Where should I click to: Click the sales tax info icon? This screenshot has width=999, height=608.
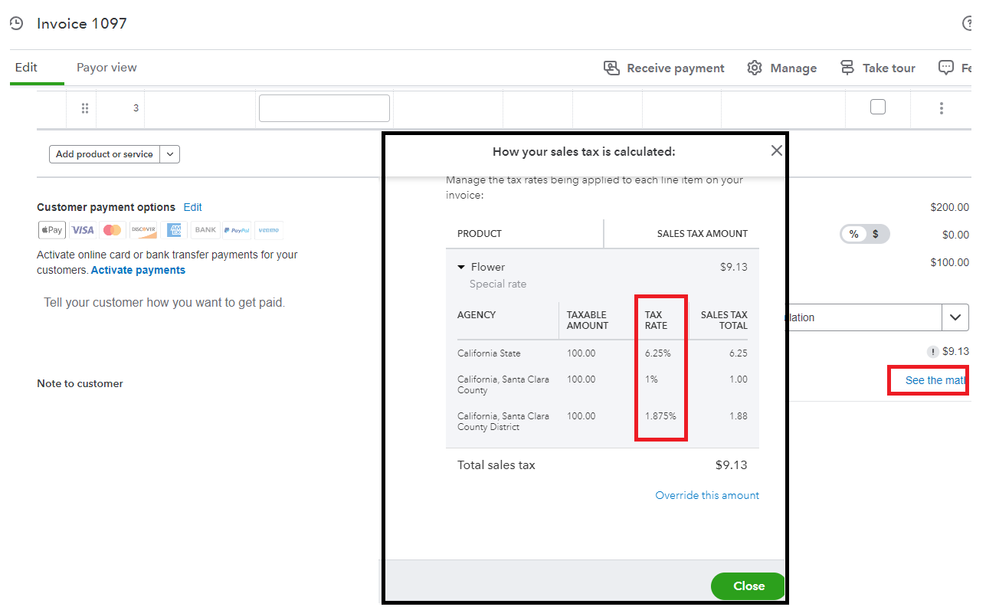tap(932, 351)
